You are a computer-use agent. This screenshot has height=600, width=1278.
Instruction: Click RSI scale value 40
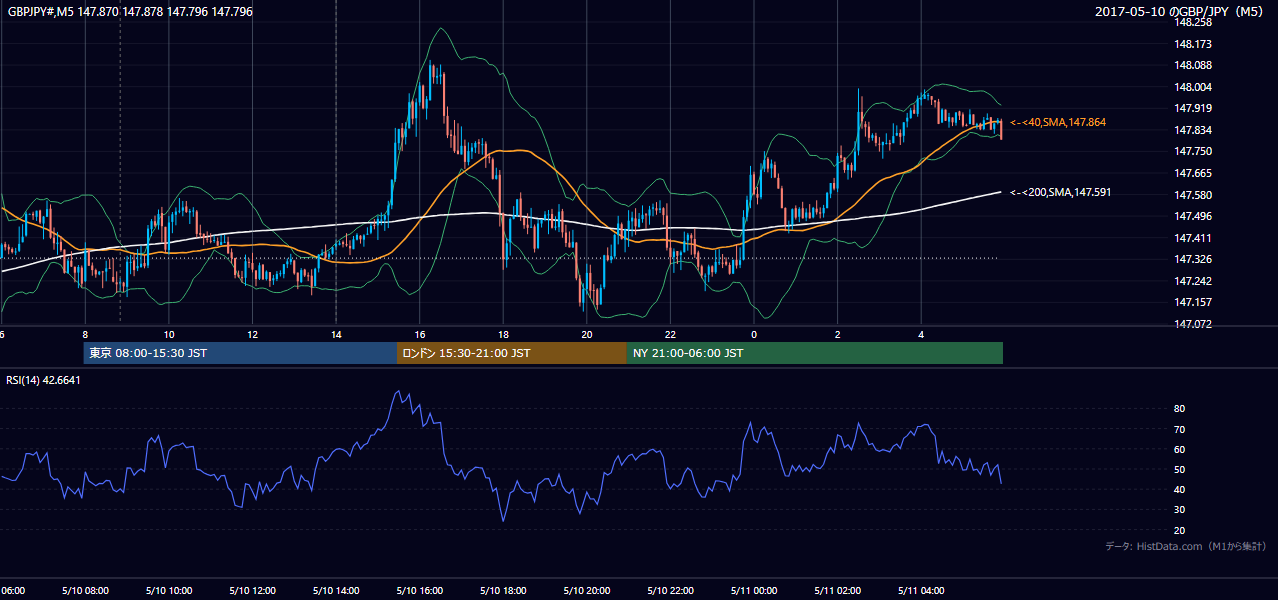pos(1179,490)
